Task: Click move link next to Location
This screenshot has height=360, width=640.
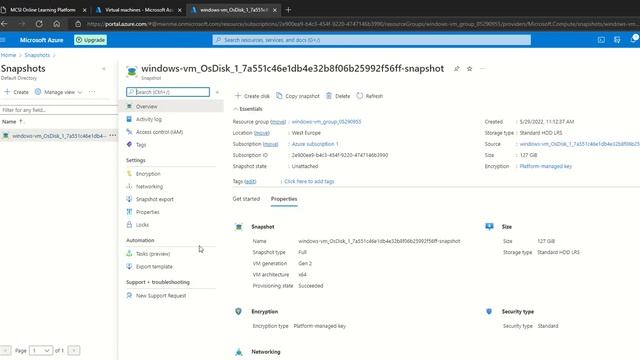Action: [262, 133]
